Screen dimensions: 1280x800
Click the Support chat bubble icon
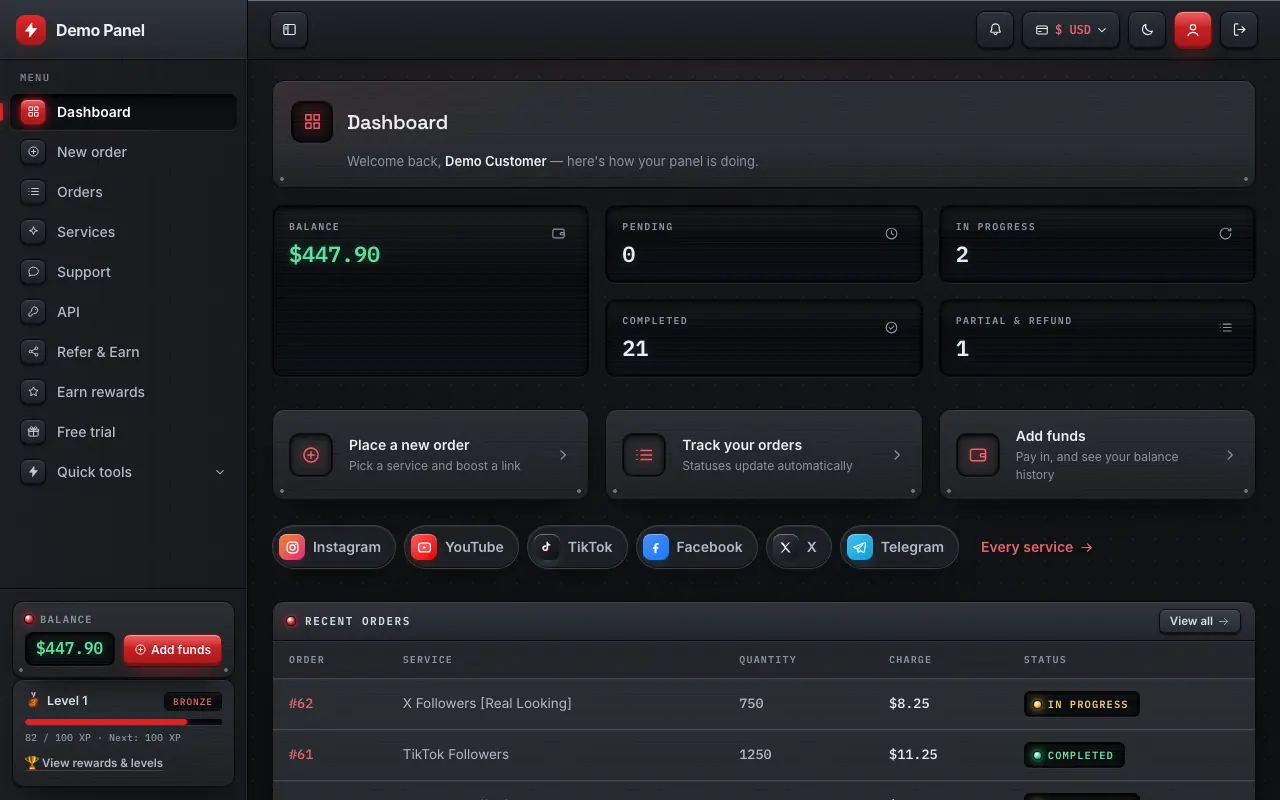[33, 272]
